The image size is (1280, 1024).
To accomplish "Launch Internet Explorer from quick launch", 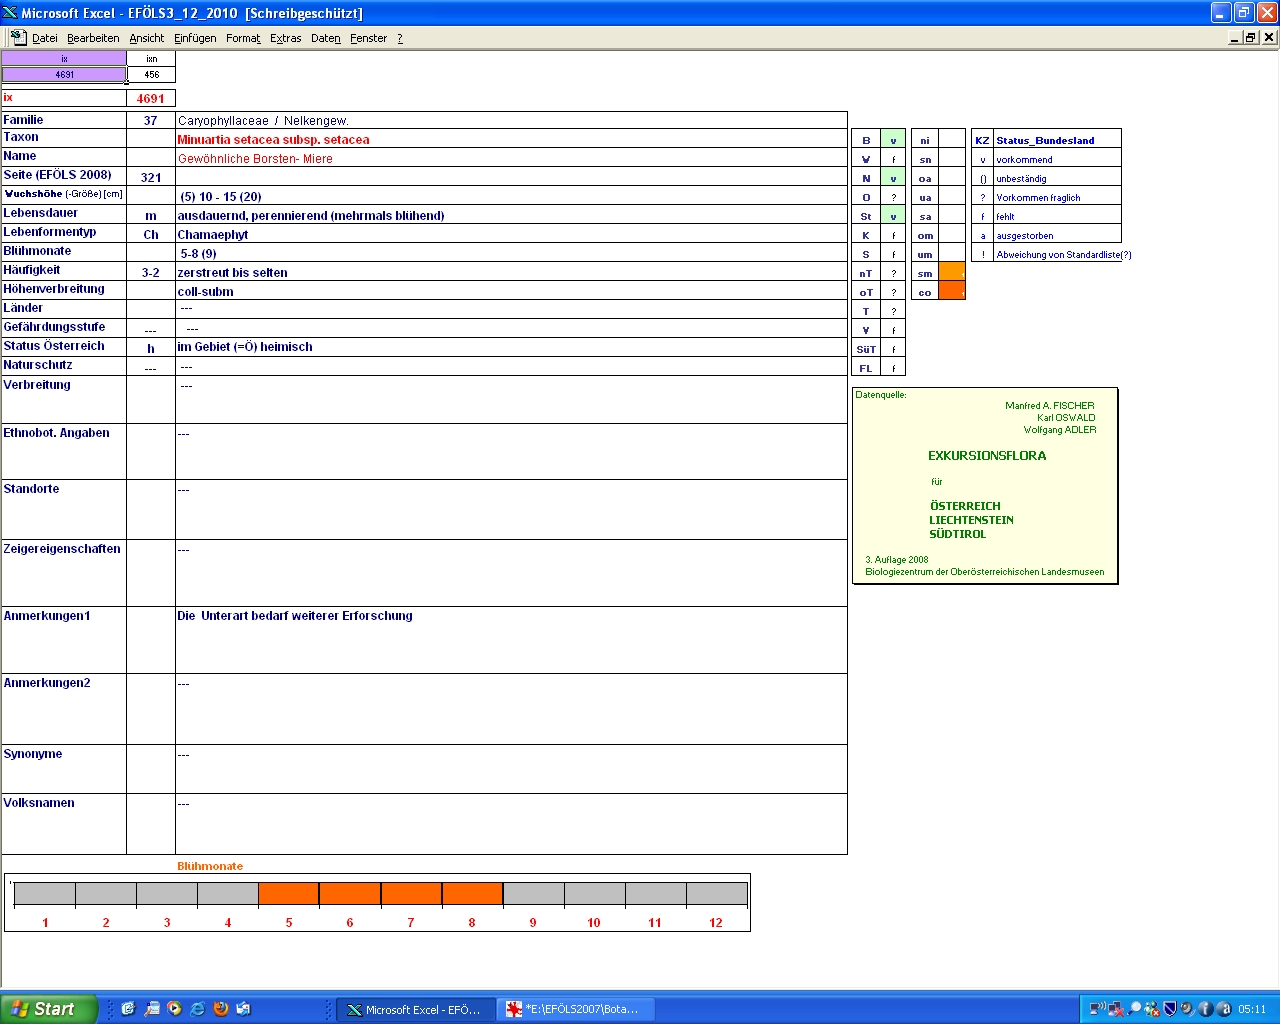I will coord(197,1009).
